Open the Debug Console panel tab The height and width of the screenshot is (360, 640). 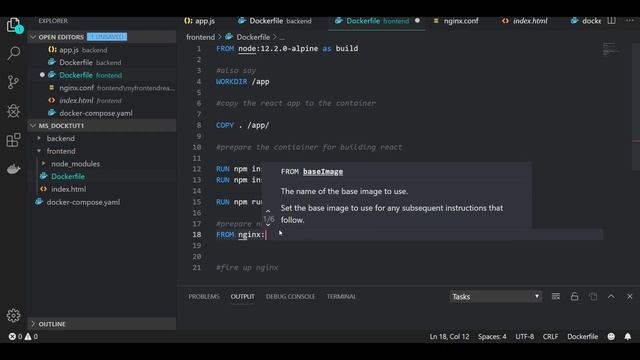[x=290, y=297]
